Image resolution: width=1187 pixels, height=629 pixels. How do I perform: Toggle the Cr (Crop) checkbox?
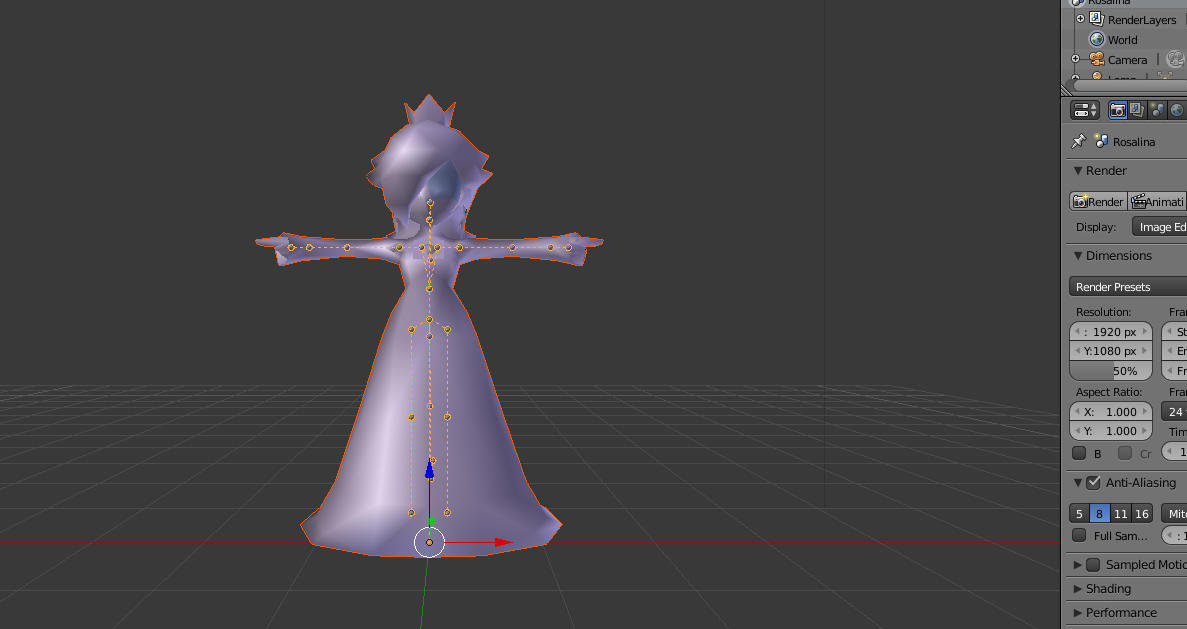tap(1125, 453)
